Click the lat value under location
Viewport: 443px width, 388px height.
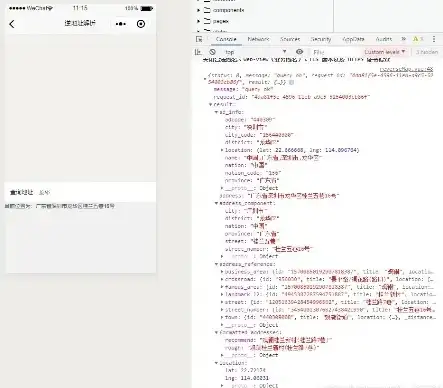coord(245,370)
